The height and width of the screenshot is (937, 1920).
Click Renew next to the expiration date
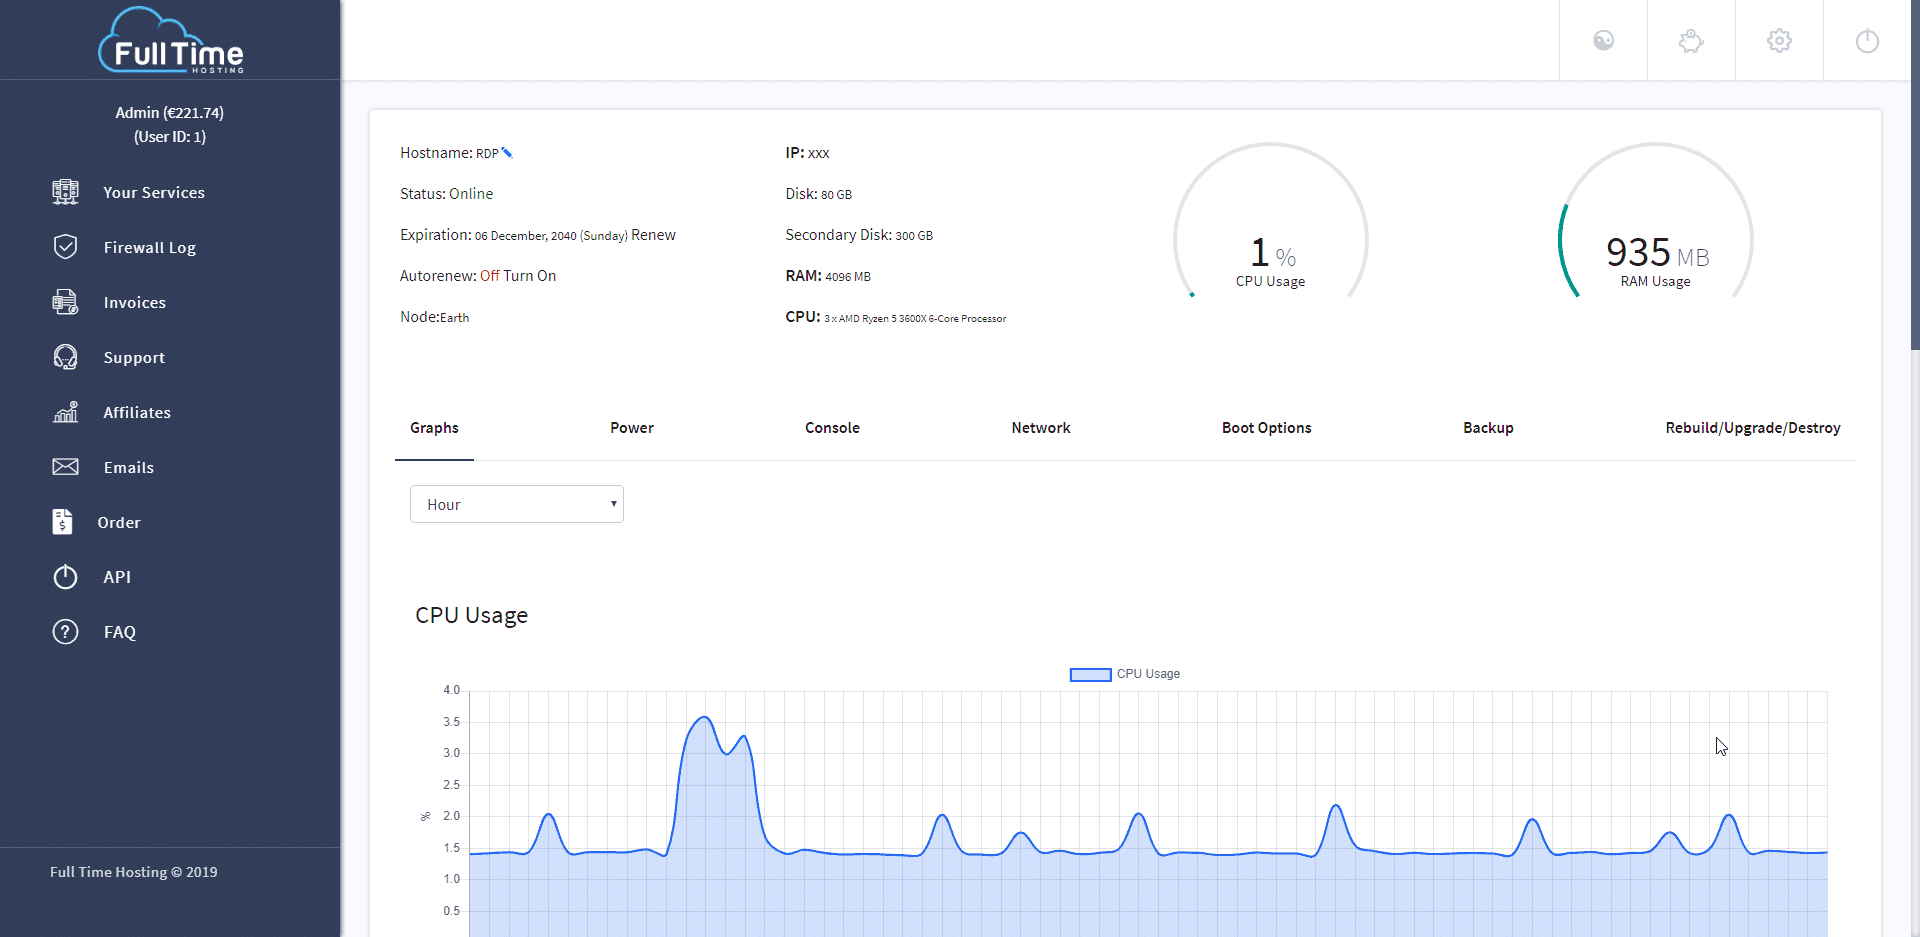pos(654,234)
